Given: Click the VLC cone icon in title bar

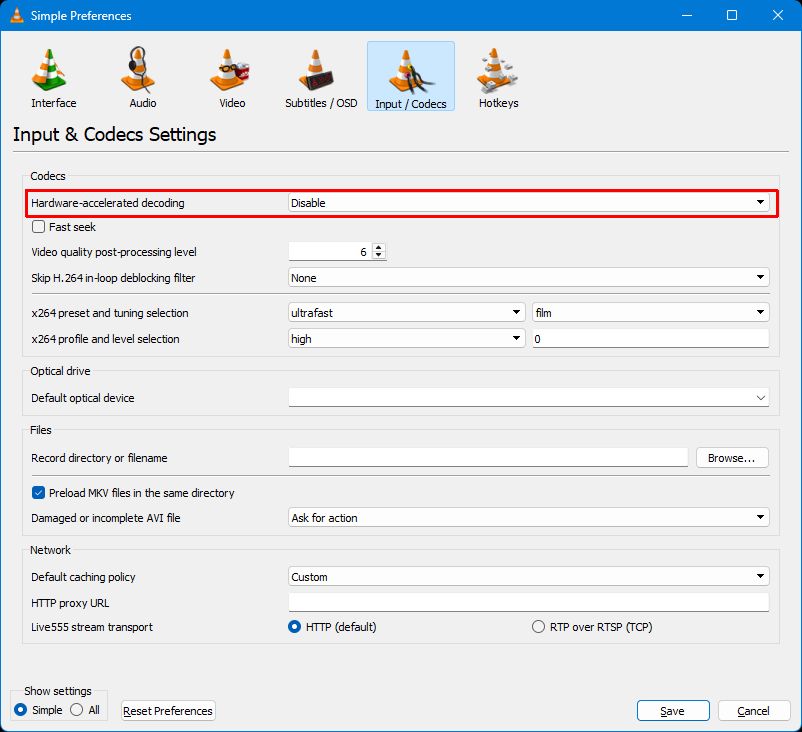Looking at the screenshot, I should coord(17,15).
